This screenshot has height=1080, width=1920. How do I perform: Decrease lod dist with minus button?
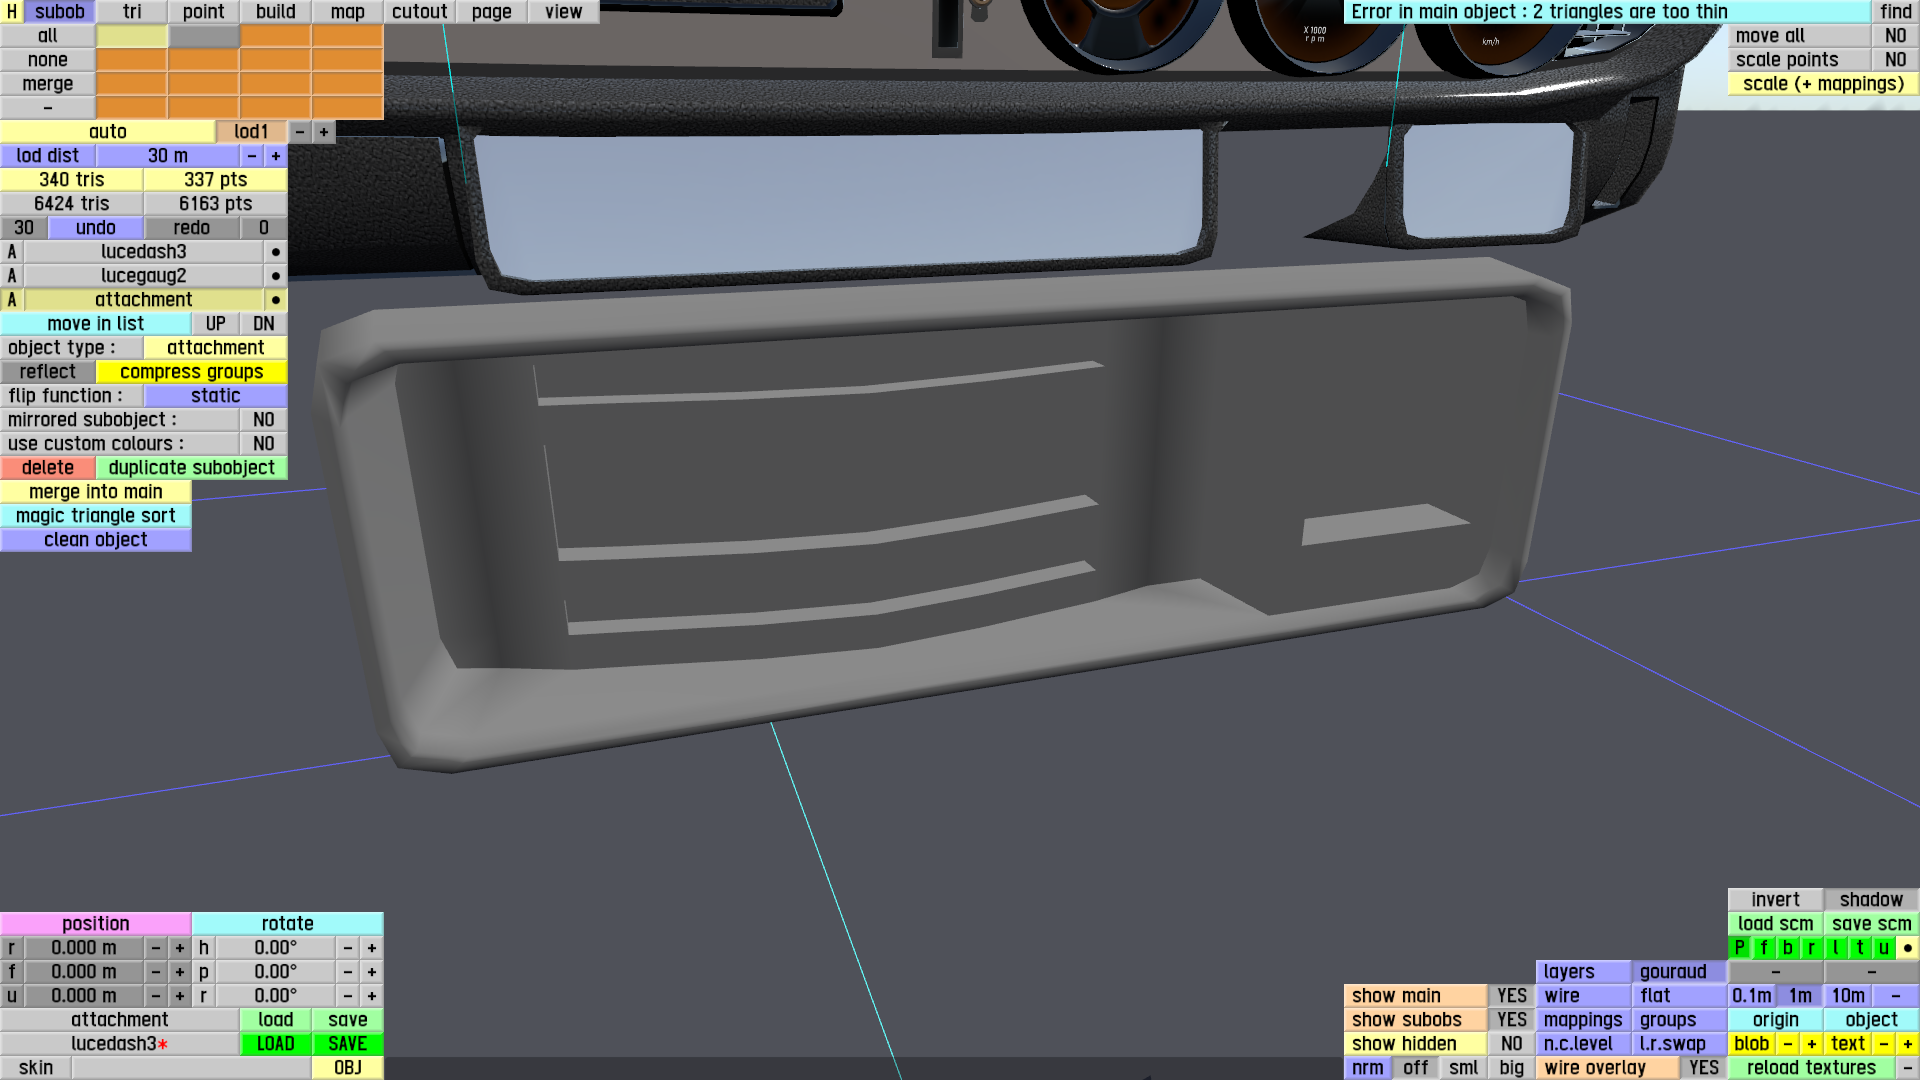(252, 156)
